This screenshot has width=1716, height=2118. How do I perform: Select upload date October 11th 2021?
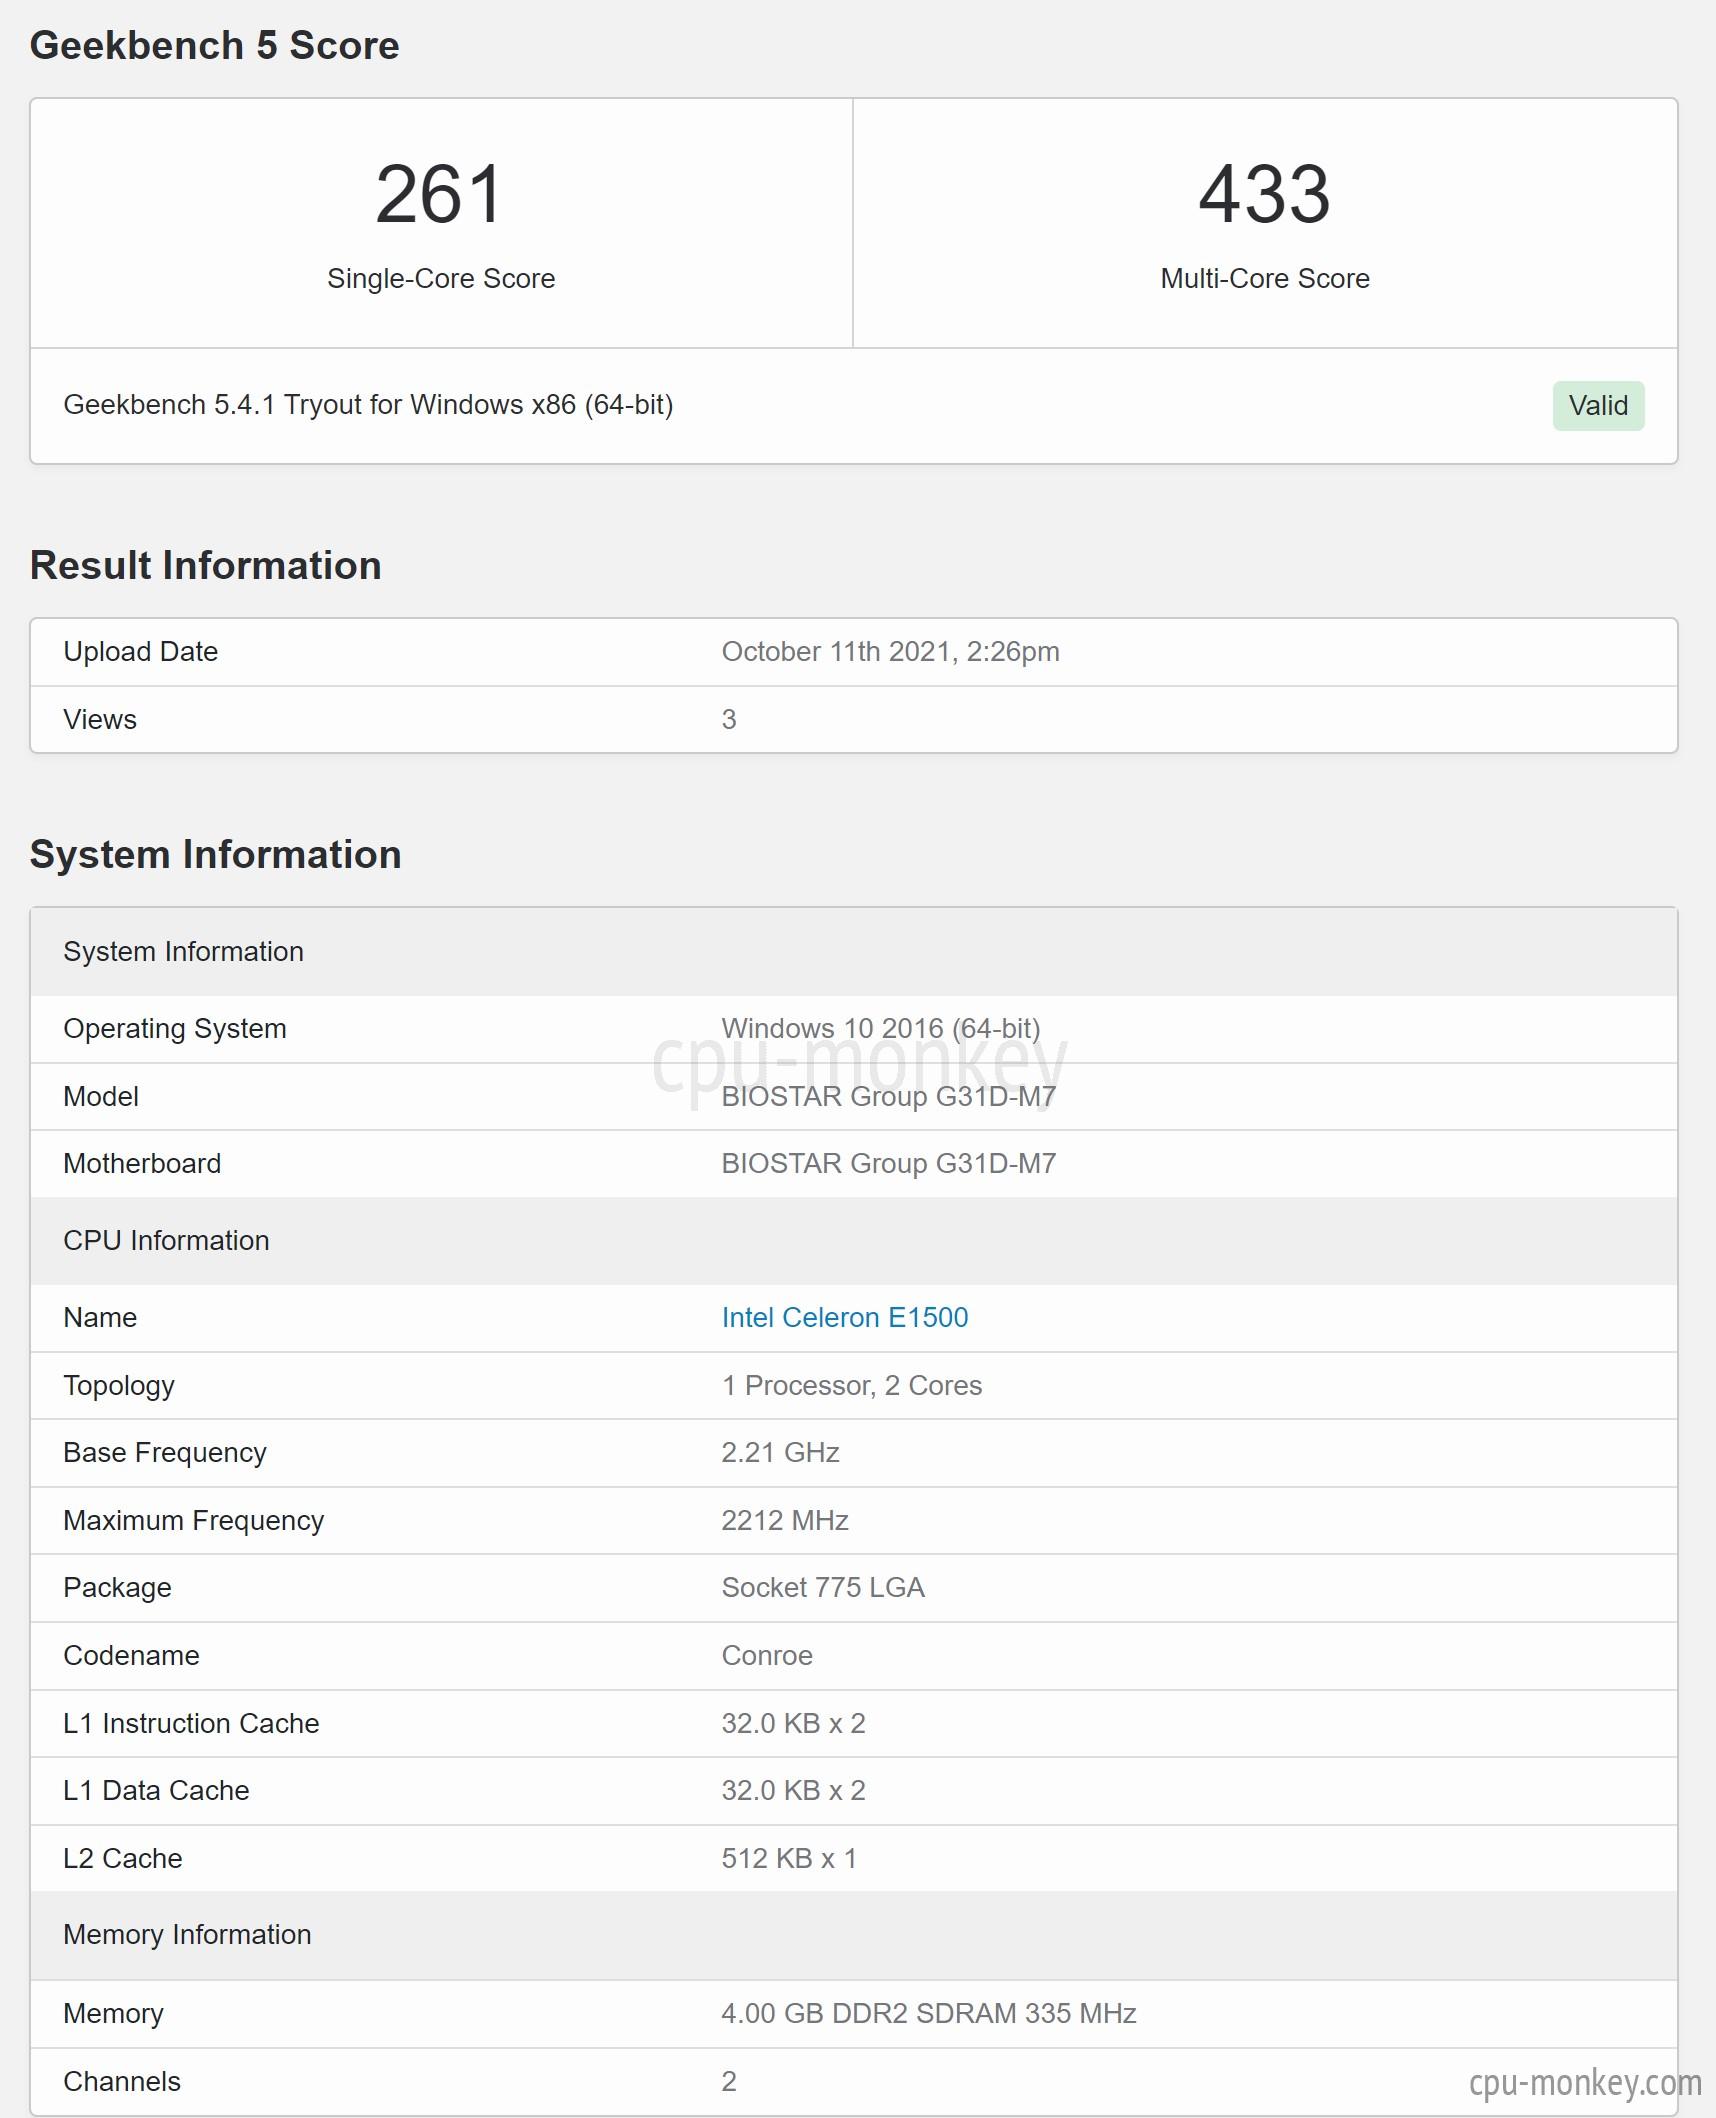point(890,651)
